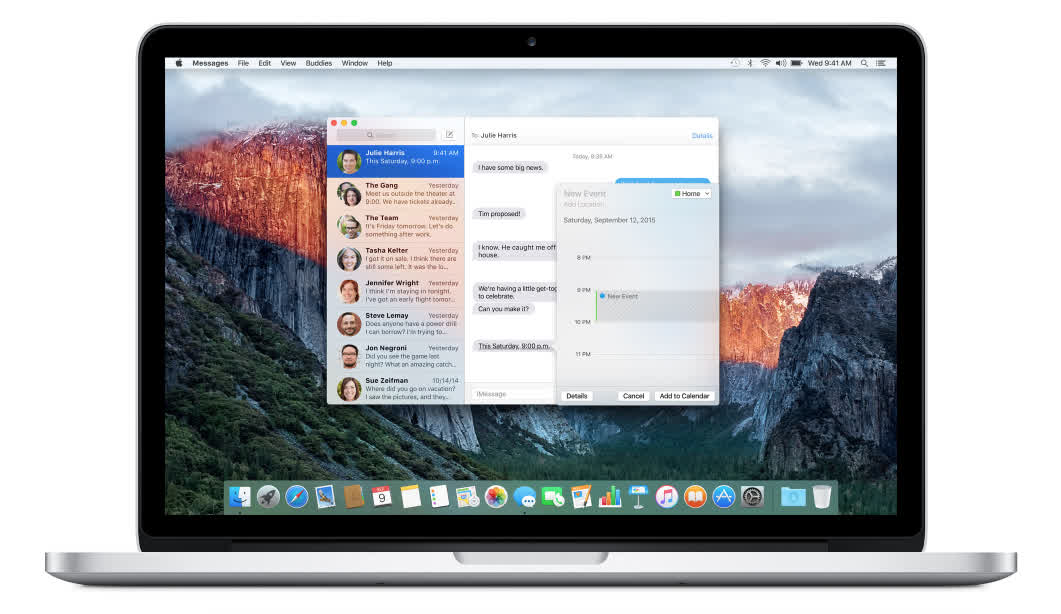The height and width of the screenshot is (614, 1061).
Task: Select Sue Zelfman conversation
Action: coord(396,388)
